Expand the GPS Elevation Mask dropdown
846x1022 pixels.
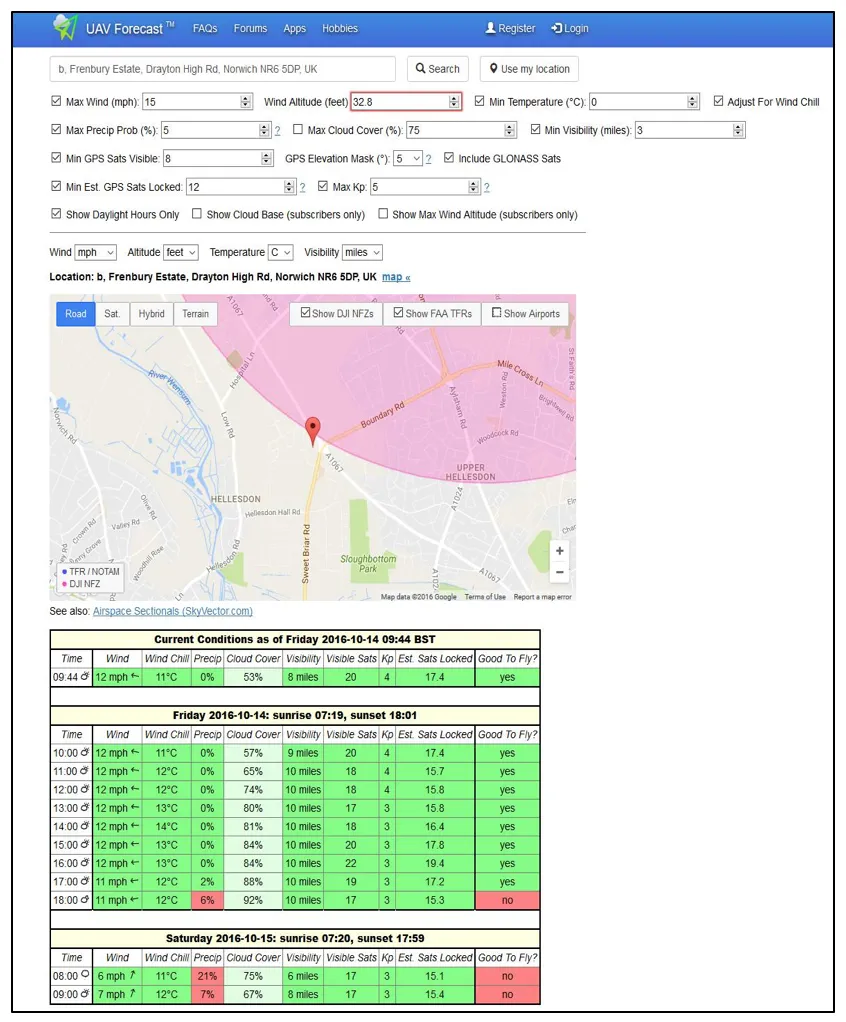click(408, 158)
